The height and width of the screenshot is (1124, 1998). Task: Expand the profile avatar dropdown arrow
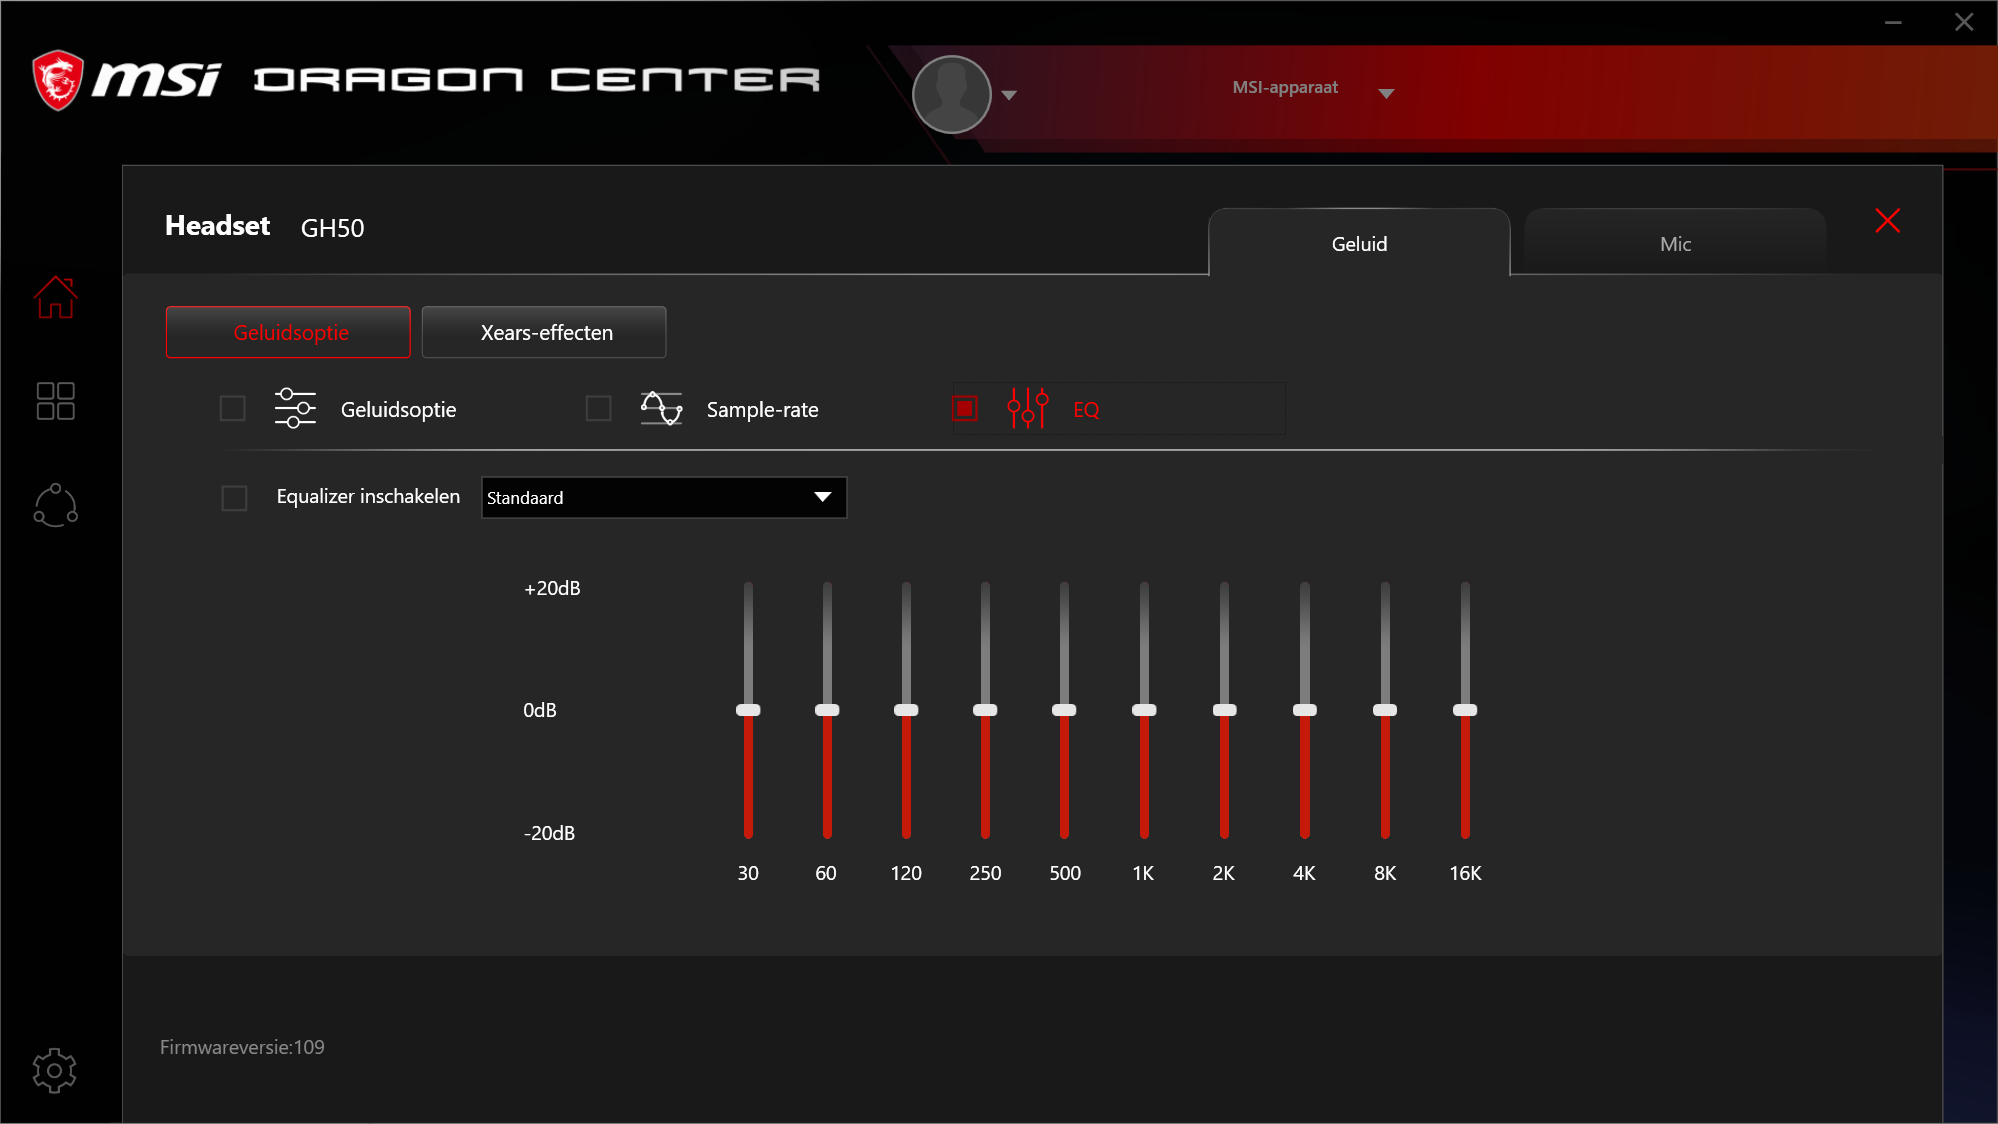(1009, 95)
